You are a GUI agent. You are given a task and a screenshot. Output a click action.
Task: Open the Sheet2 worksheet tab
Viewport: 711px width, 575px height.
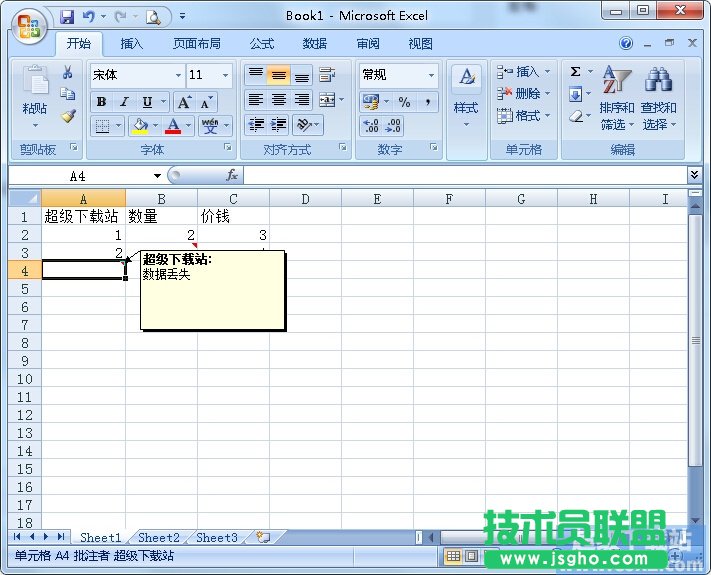pyautogui.click(x=159, y=538)
